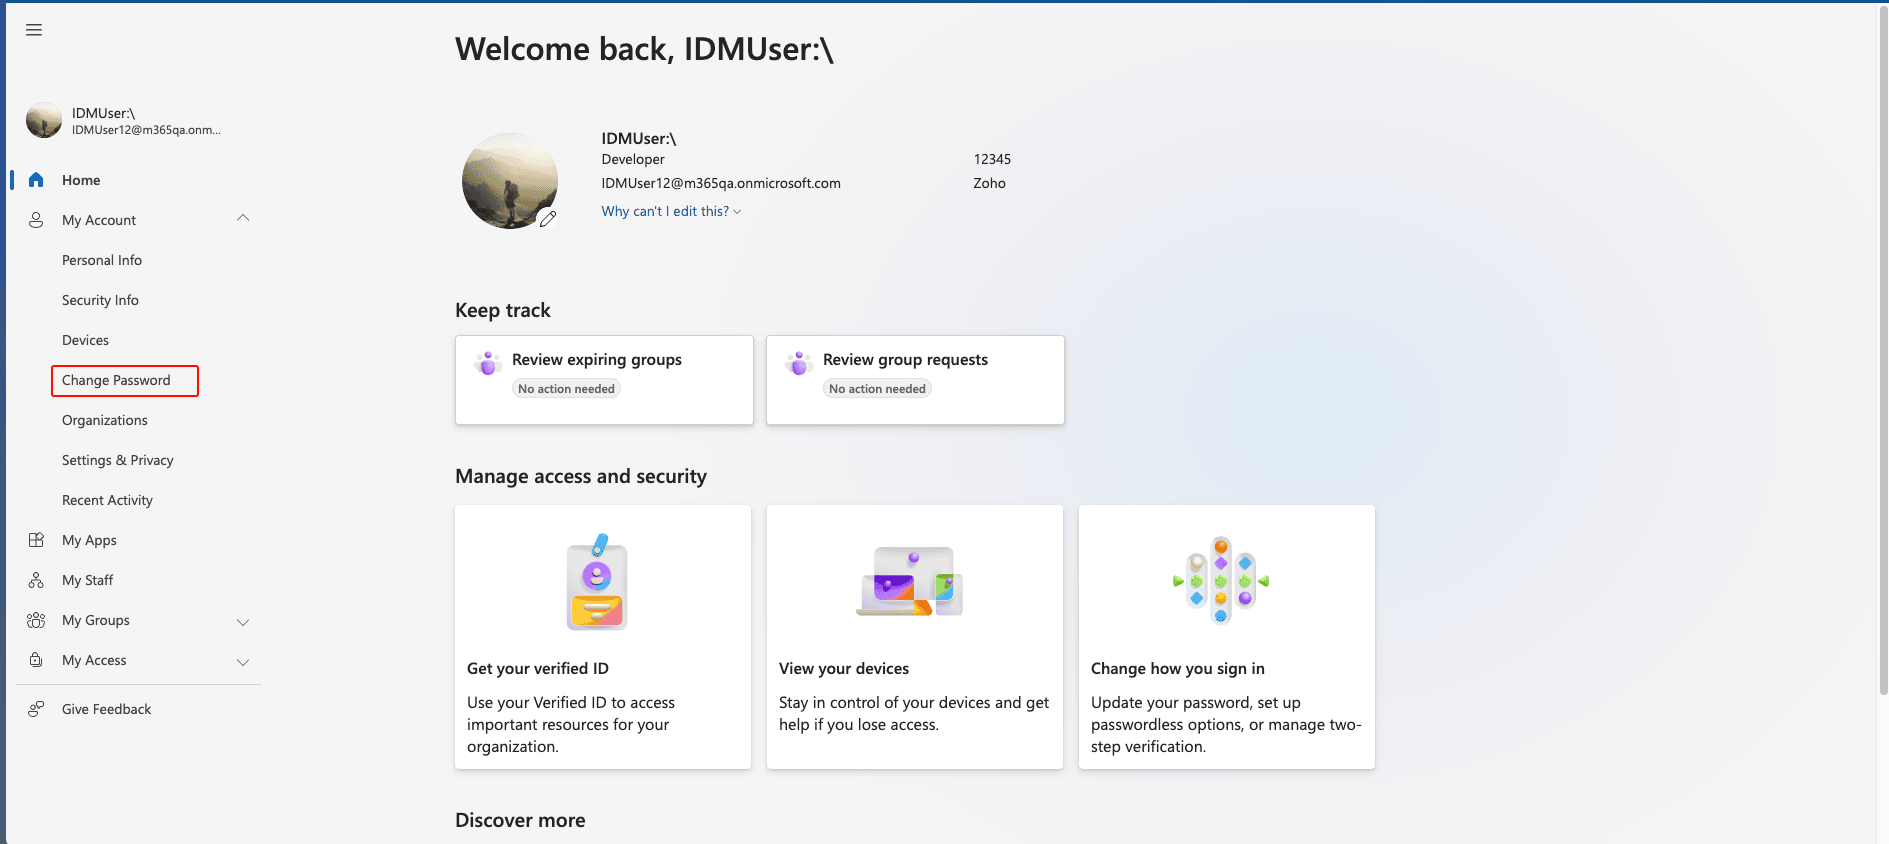Open the View your devices card
1889x844 pixels.
point(915,637)
